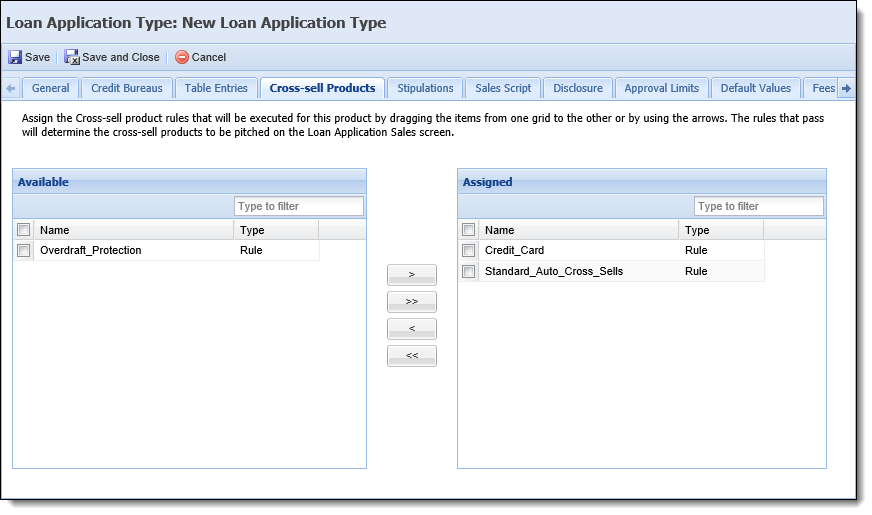This screenshot has width=872, height=515.
Task: Click the Available panel header
Action: [189, 182]
